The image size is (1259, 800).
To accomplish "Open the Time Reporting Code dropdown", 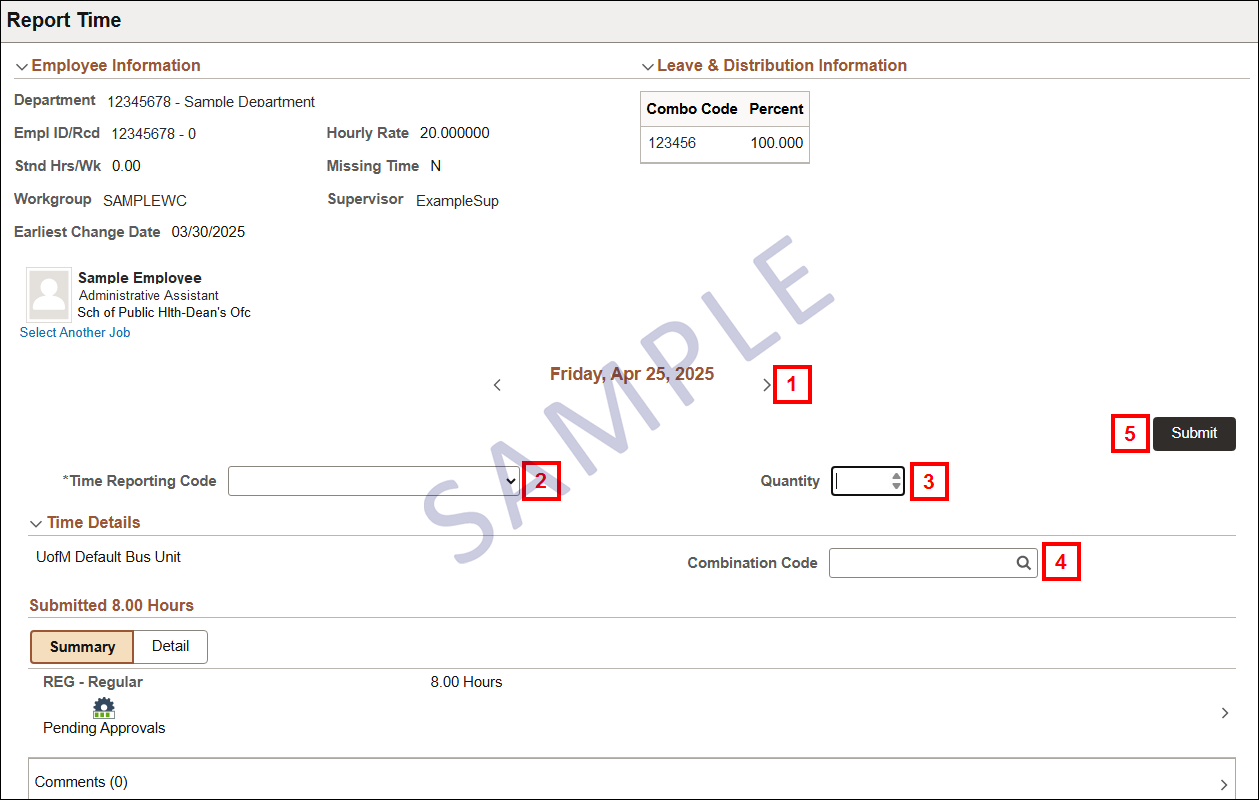I will 375,481.
